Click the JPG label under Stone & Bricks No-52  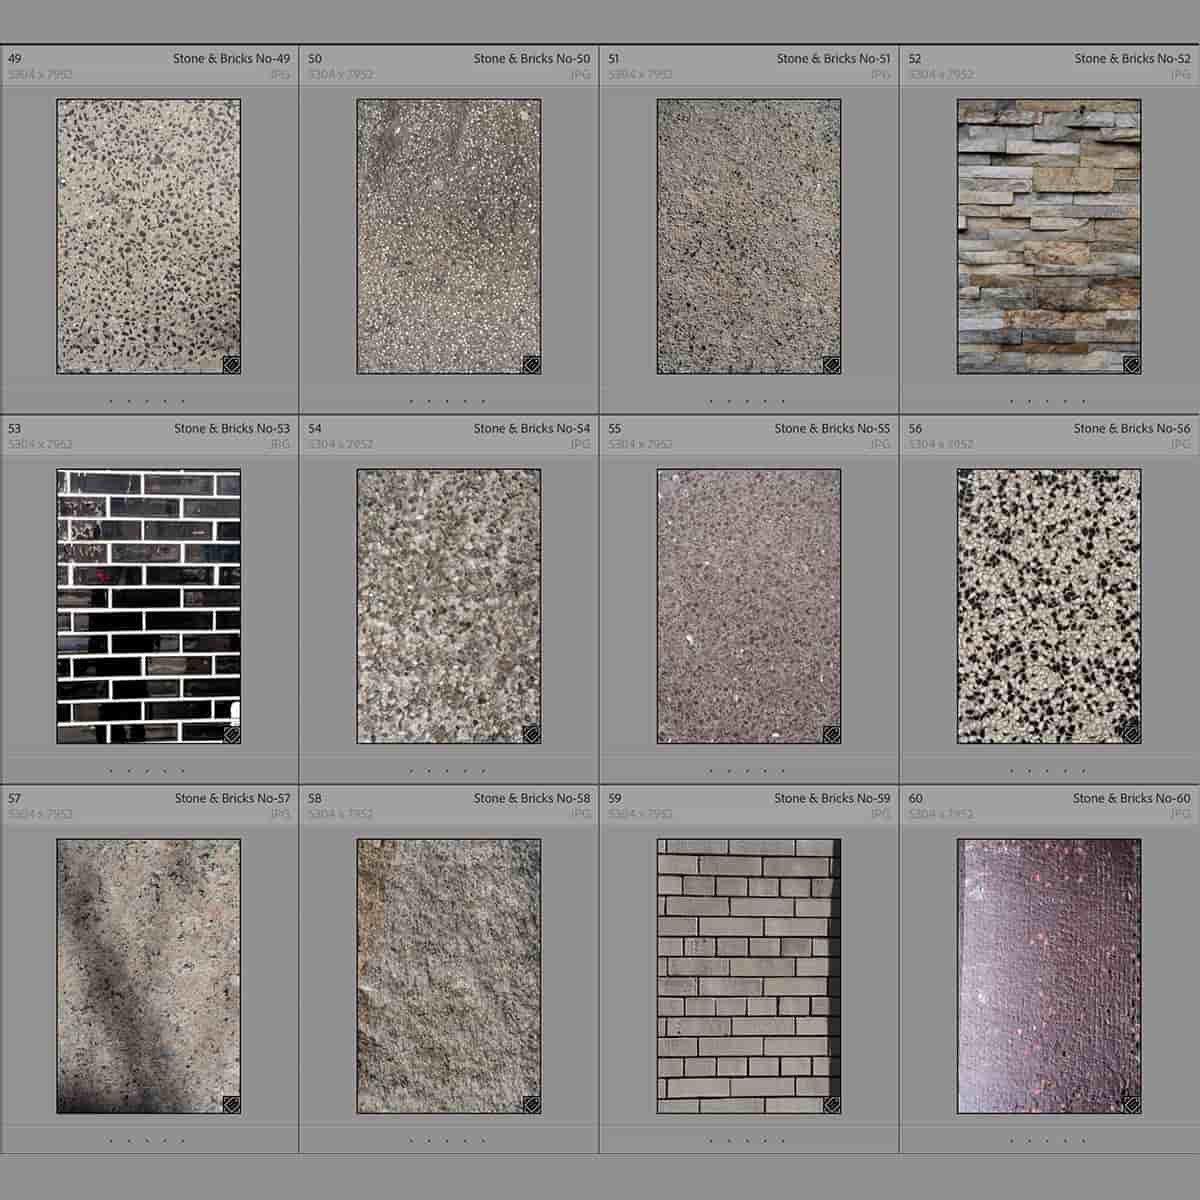1181,74
